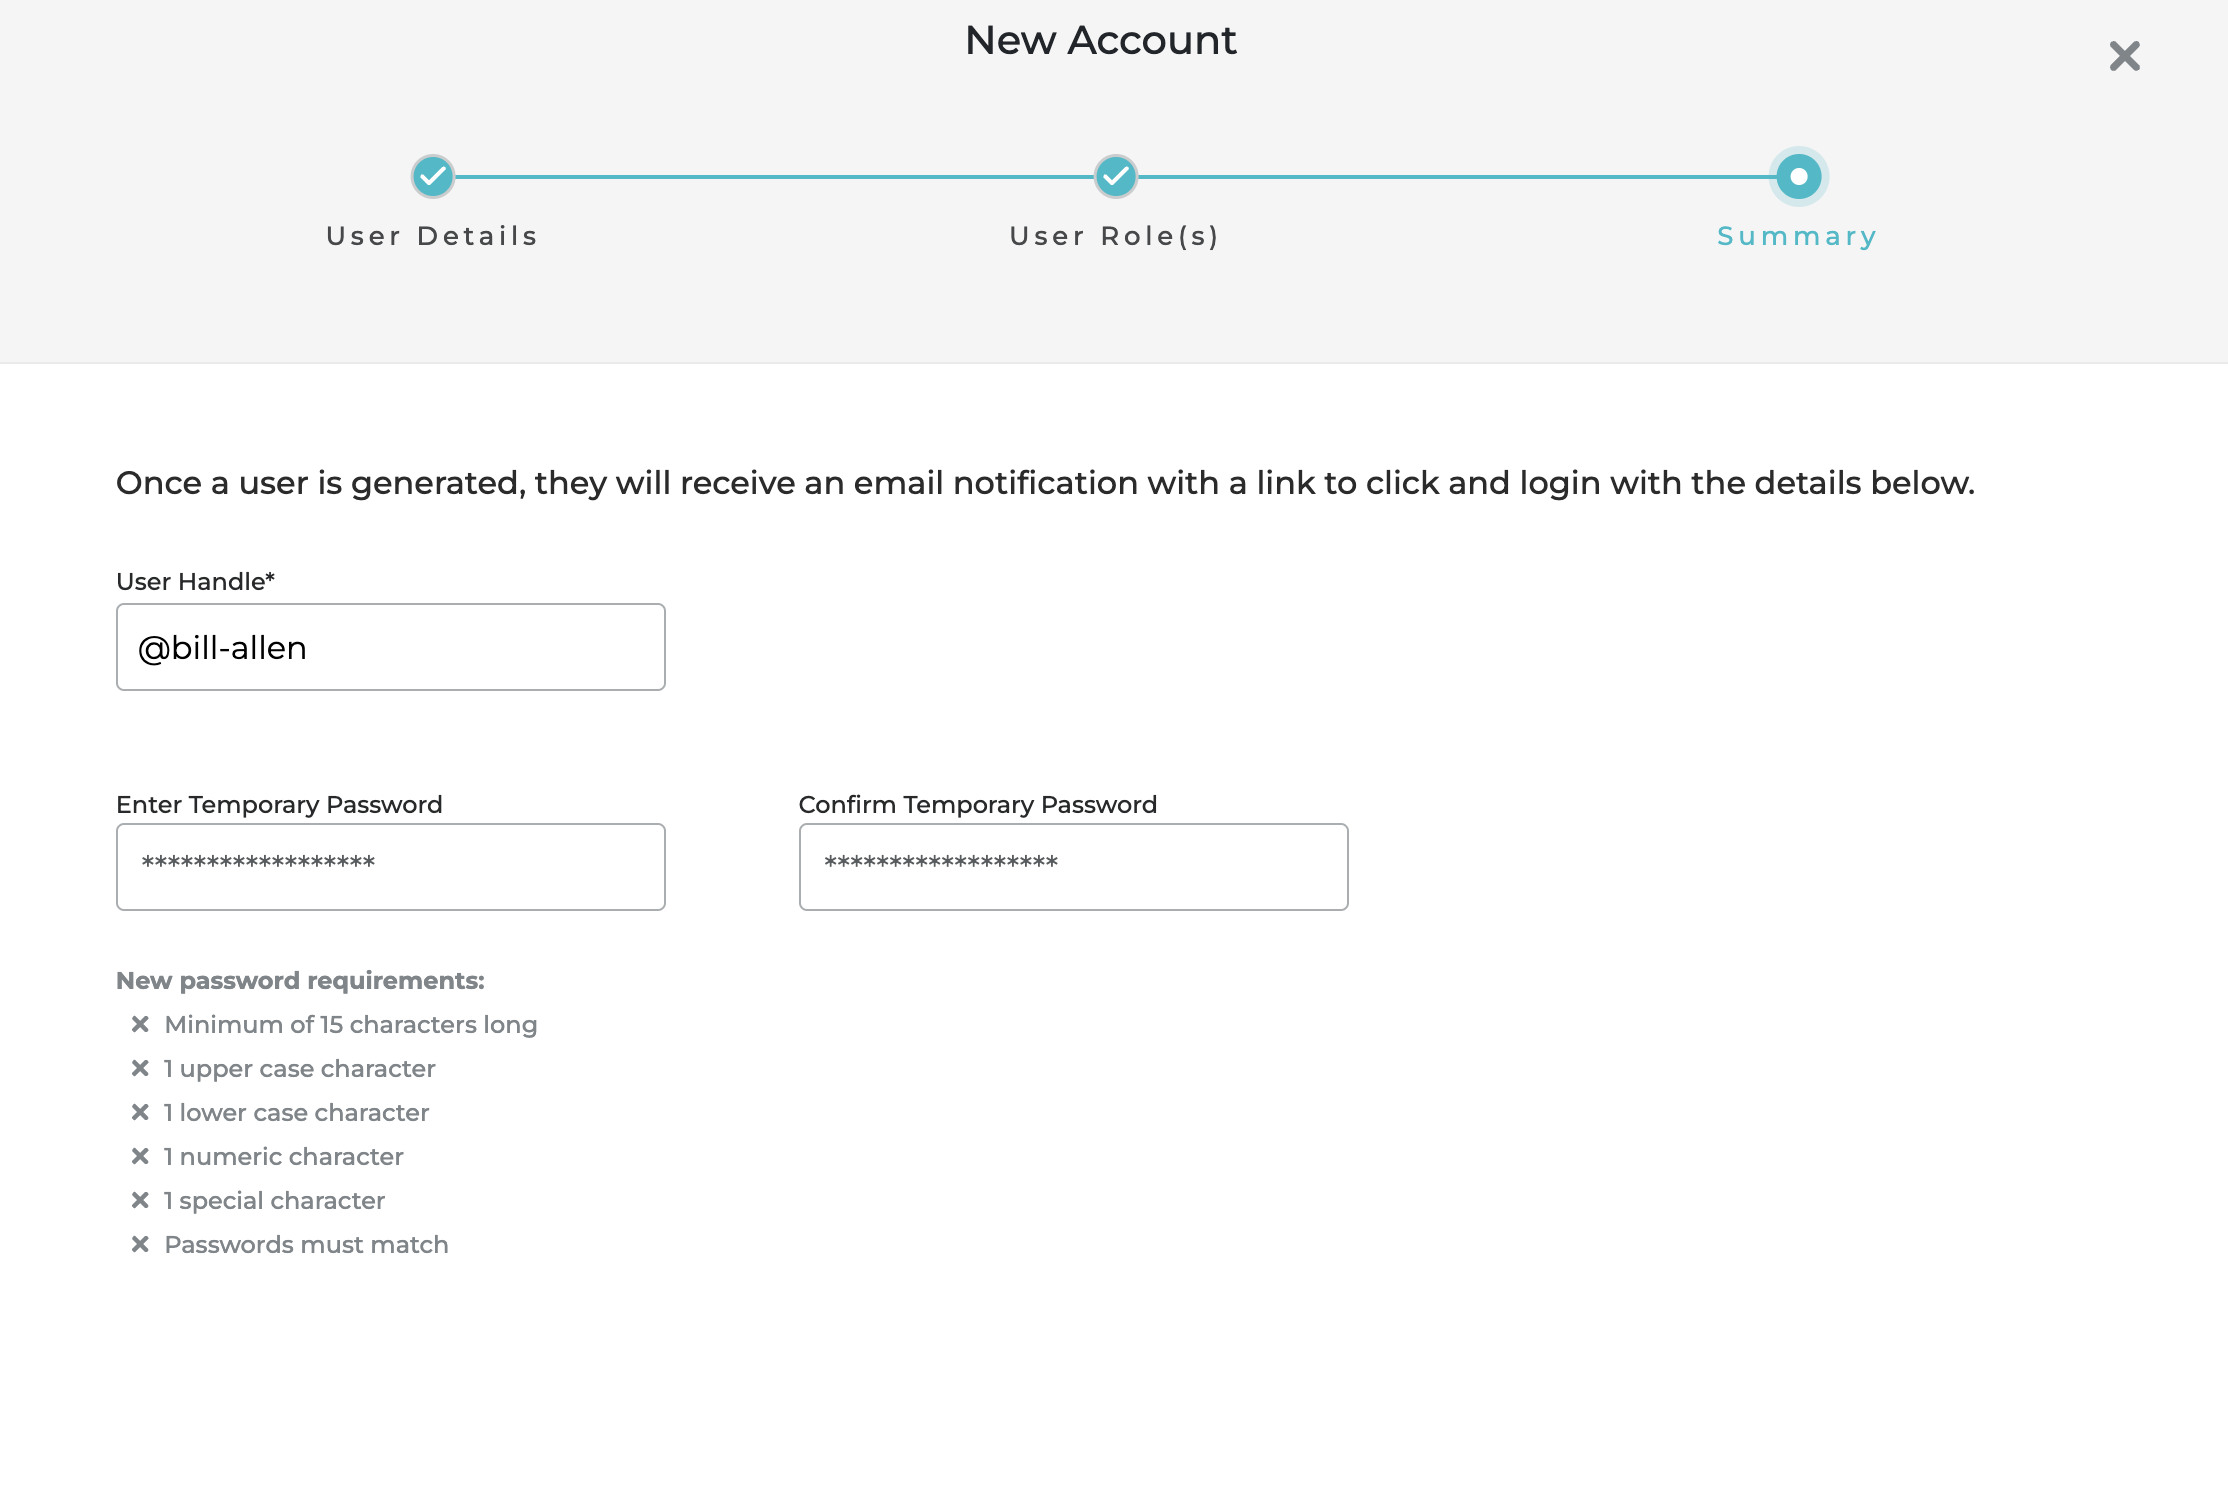The width and height of the screenshot is (2228, 1504).
Task: Close the New Account dialog
Action: point(2124,56)
